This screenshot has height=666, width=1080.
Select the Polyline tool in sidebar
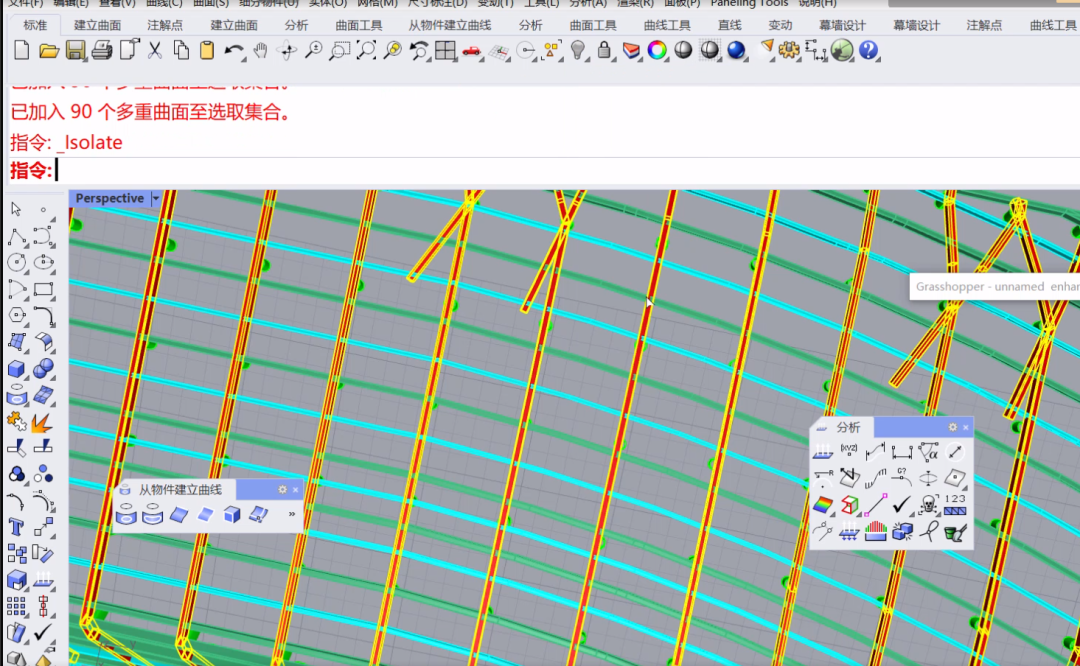[17, 236]
